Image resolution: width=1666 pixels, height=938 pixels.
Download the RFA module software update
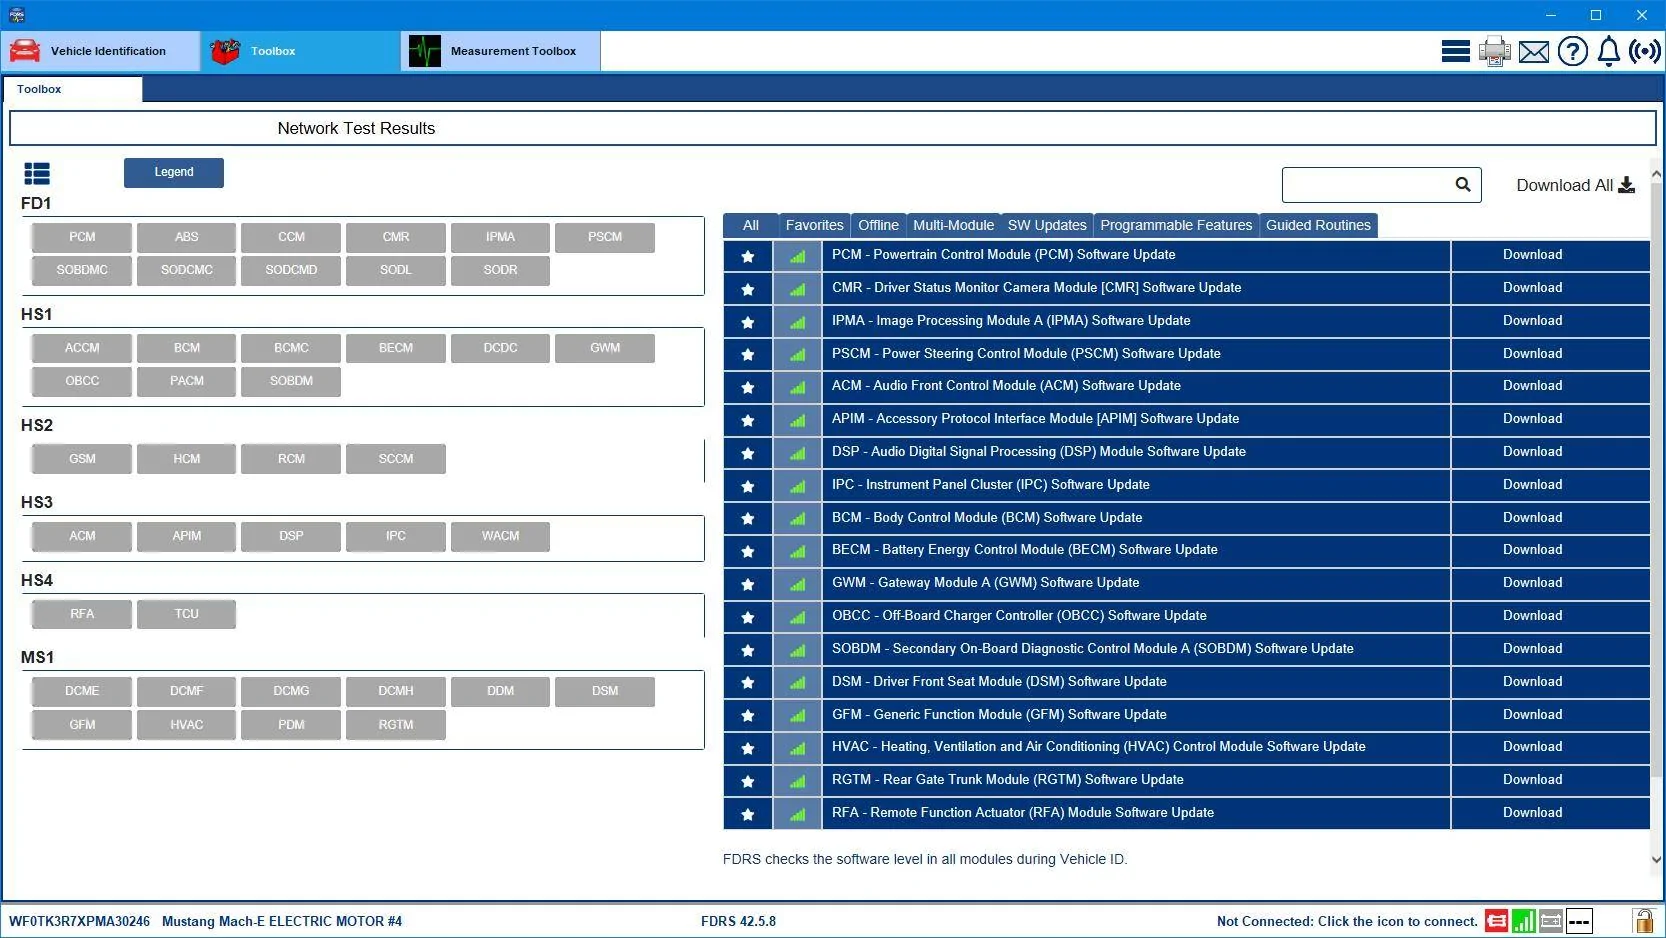point(1532,813)
